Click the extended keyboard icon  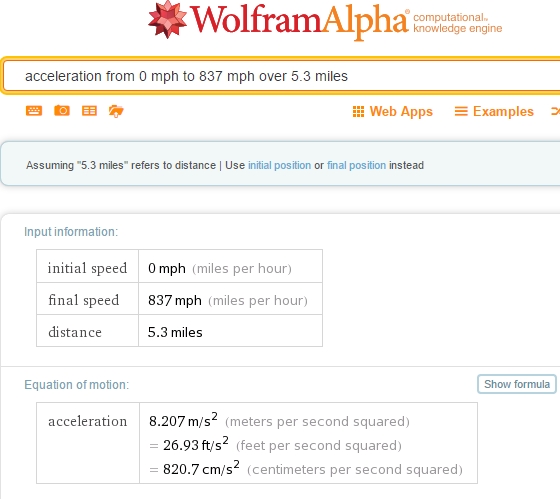pos(34,111)
